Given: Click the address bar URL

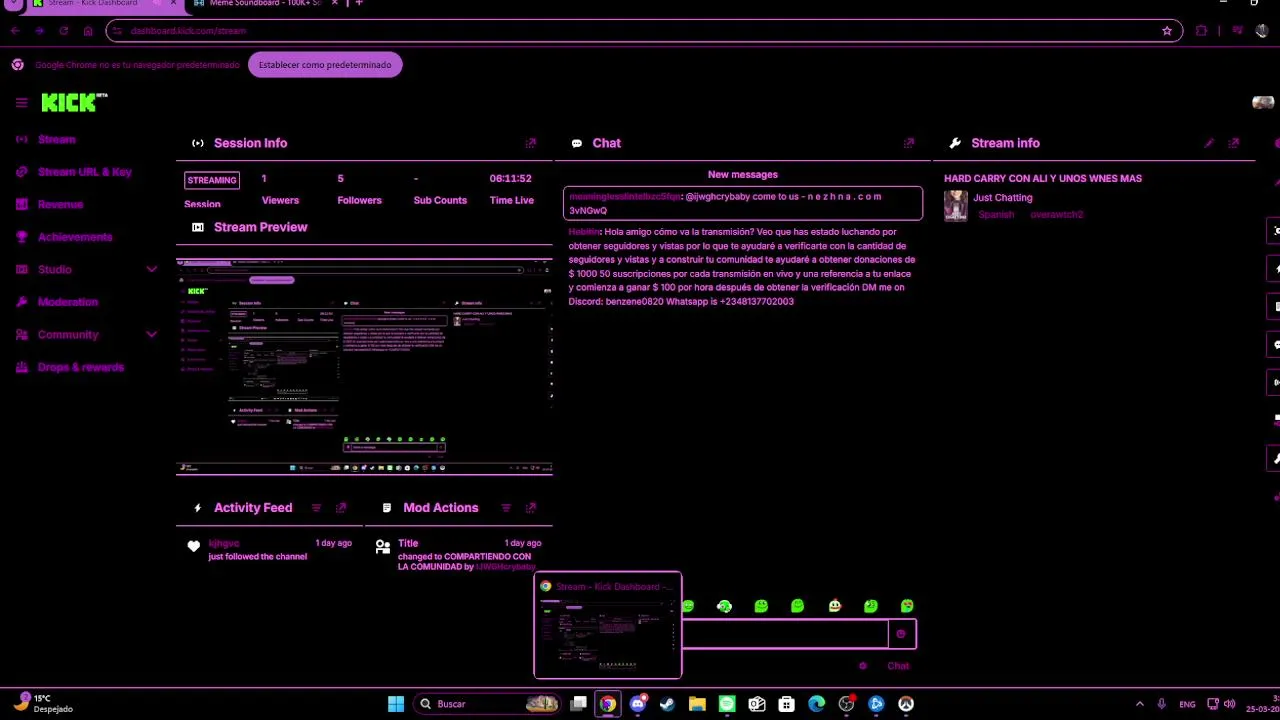Looking at the screenshot, I should (188, 31).
